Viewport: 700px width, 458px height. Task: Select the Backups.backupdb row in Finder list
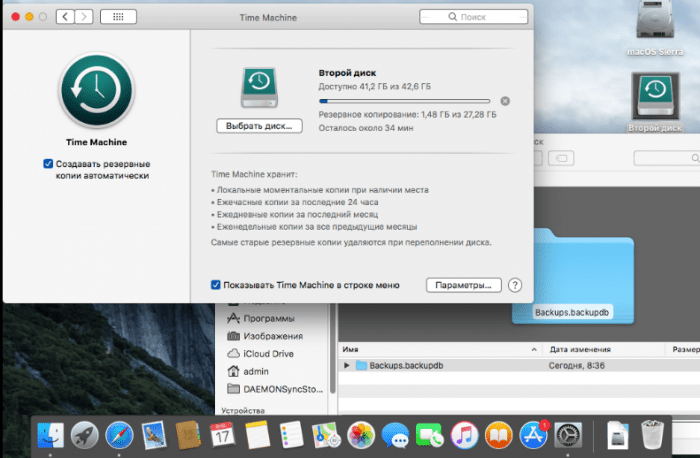(519, 366)
